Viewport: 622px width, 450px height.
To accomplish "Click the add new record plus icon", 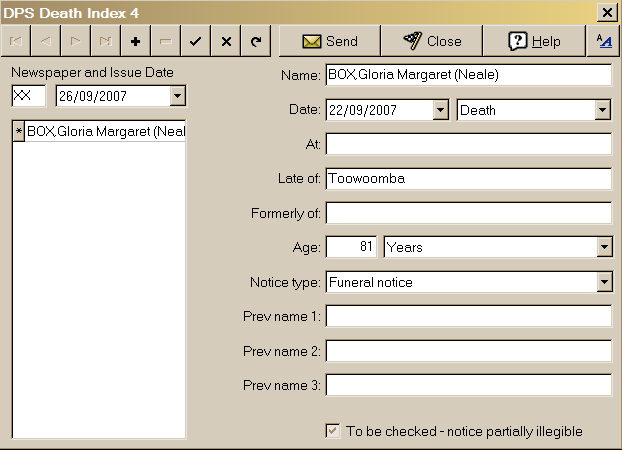I will (135, 41).
